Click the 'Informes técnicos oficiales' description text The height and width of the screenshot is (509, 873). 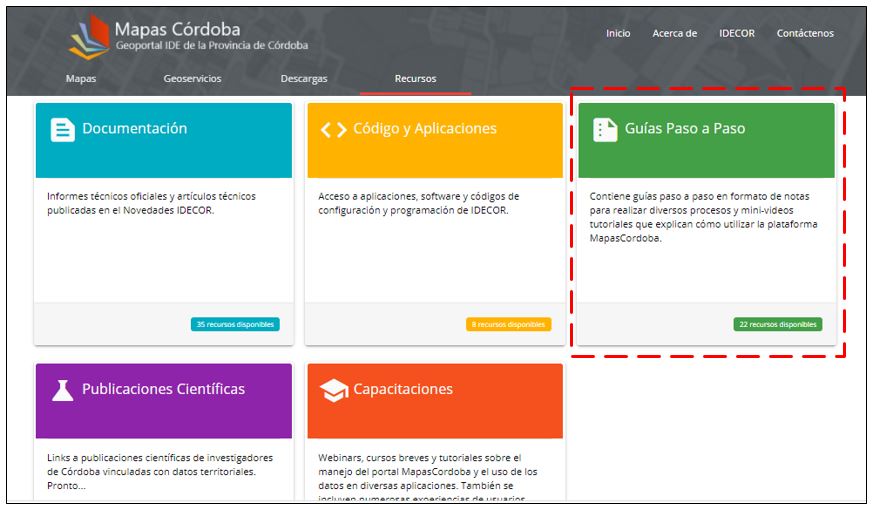click(x=151, y=203)
